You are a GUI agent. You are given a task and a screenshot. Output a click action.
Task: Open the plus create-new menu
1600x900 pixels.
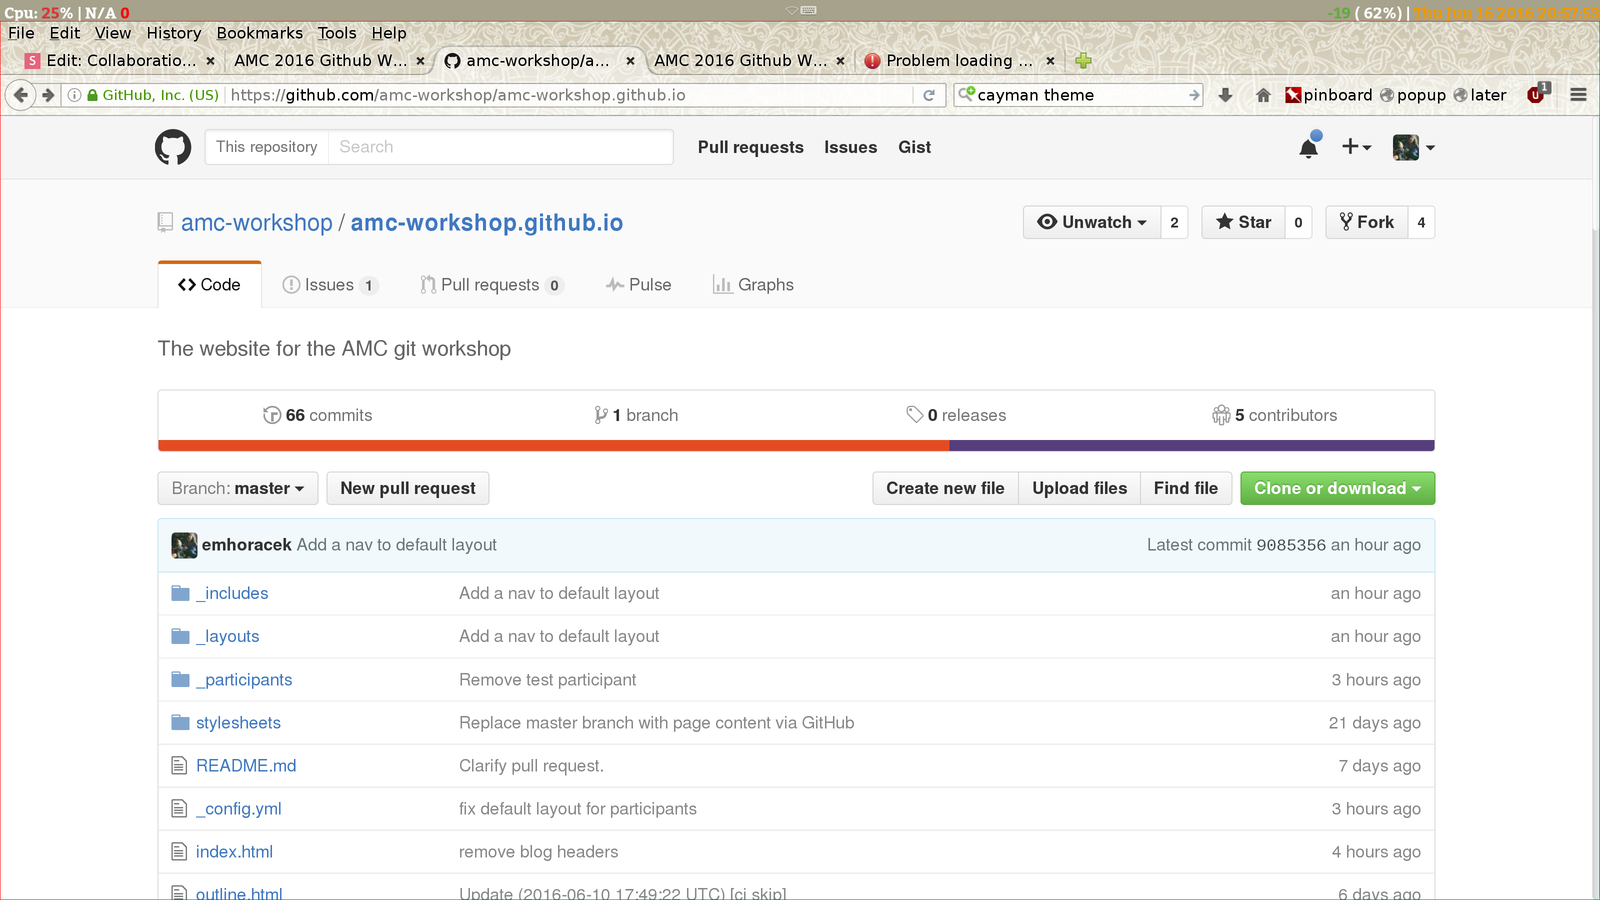(x=1356, y=147)
